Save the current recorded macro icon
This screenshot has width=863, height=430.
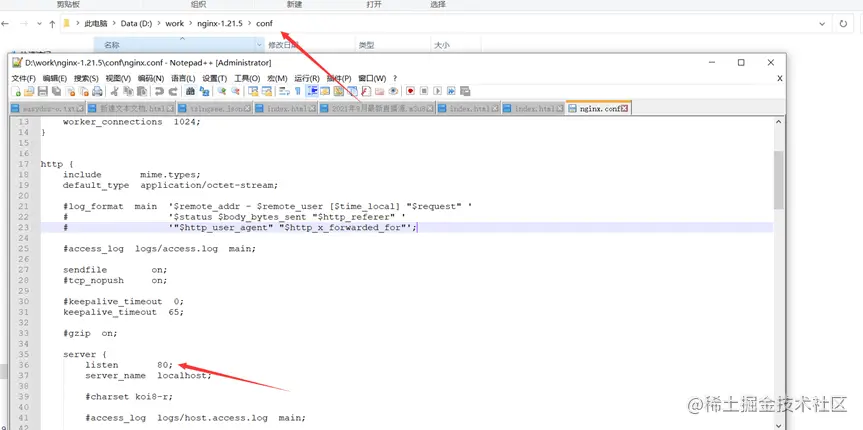pos(465,91)
